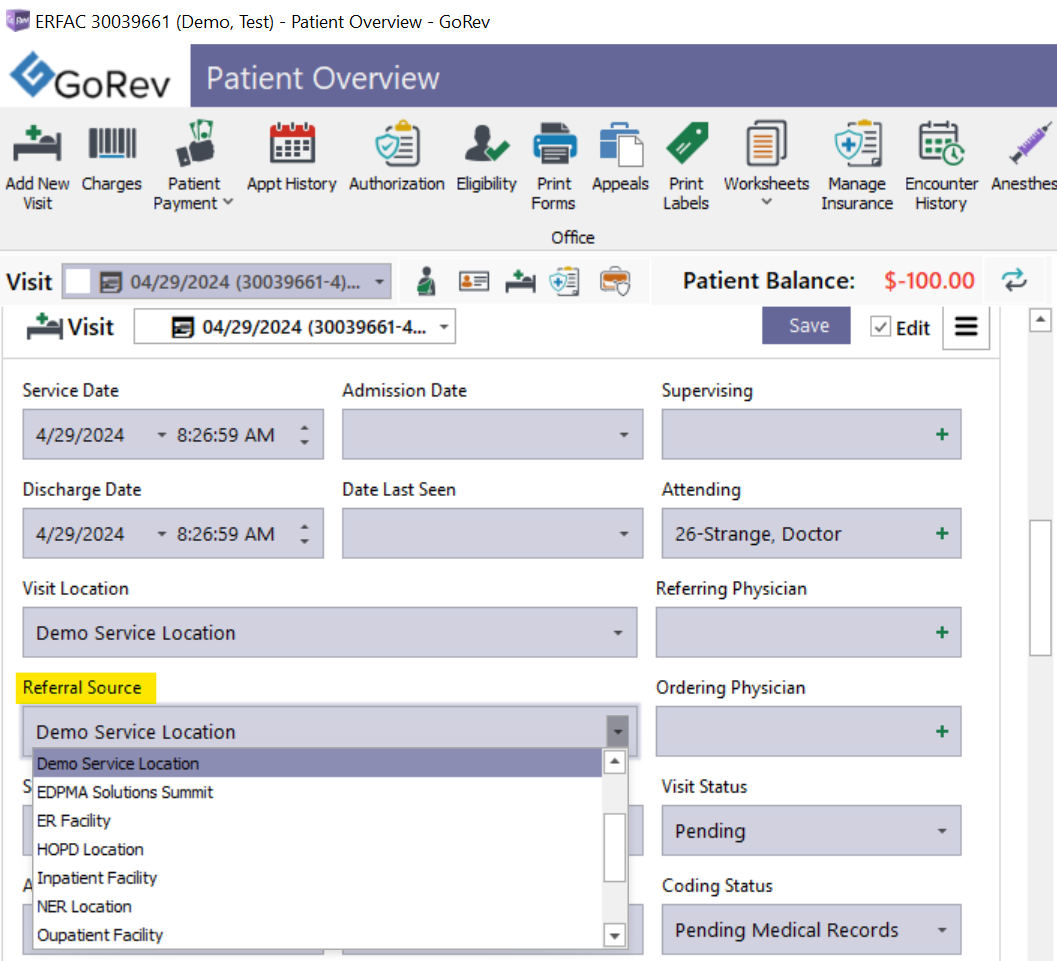Select Oupatient Facility option

point(318,935)
